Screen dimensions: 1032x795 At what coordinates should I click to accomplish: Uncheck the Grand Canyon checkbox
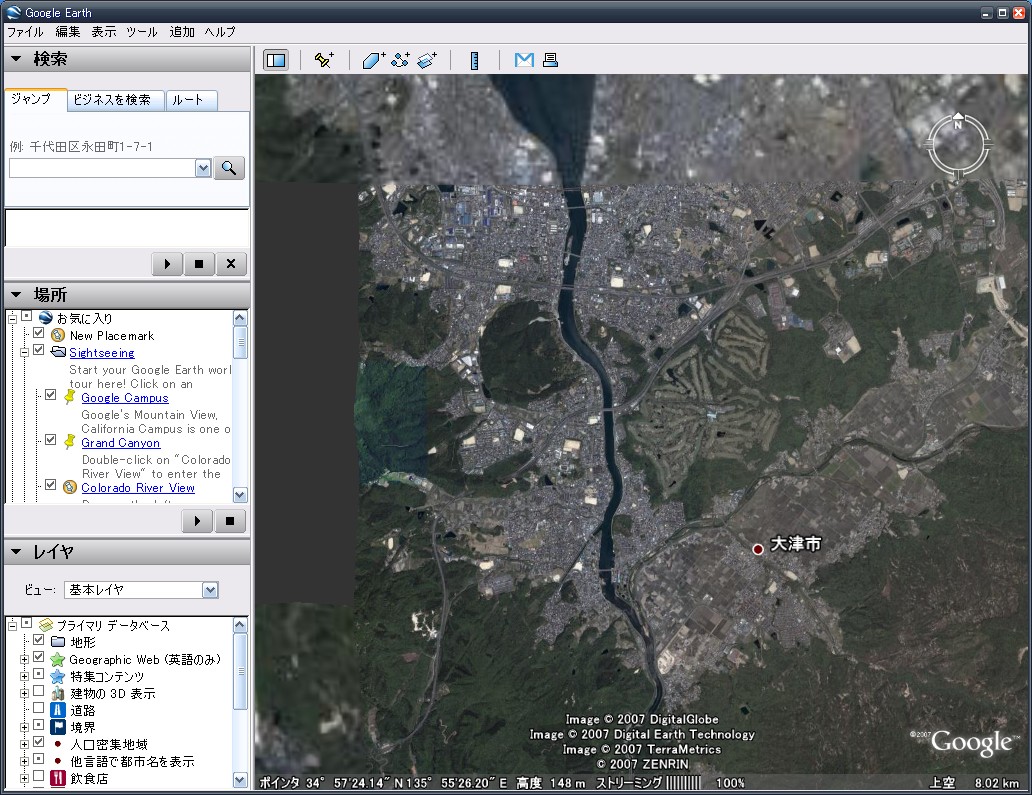pyautogui.click(x=51, y=440)
